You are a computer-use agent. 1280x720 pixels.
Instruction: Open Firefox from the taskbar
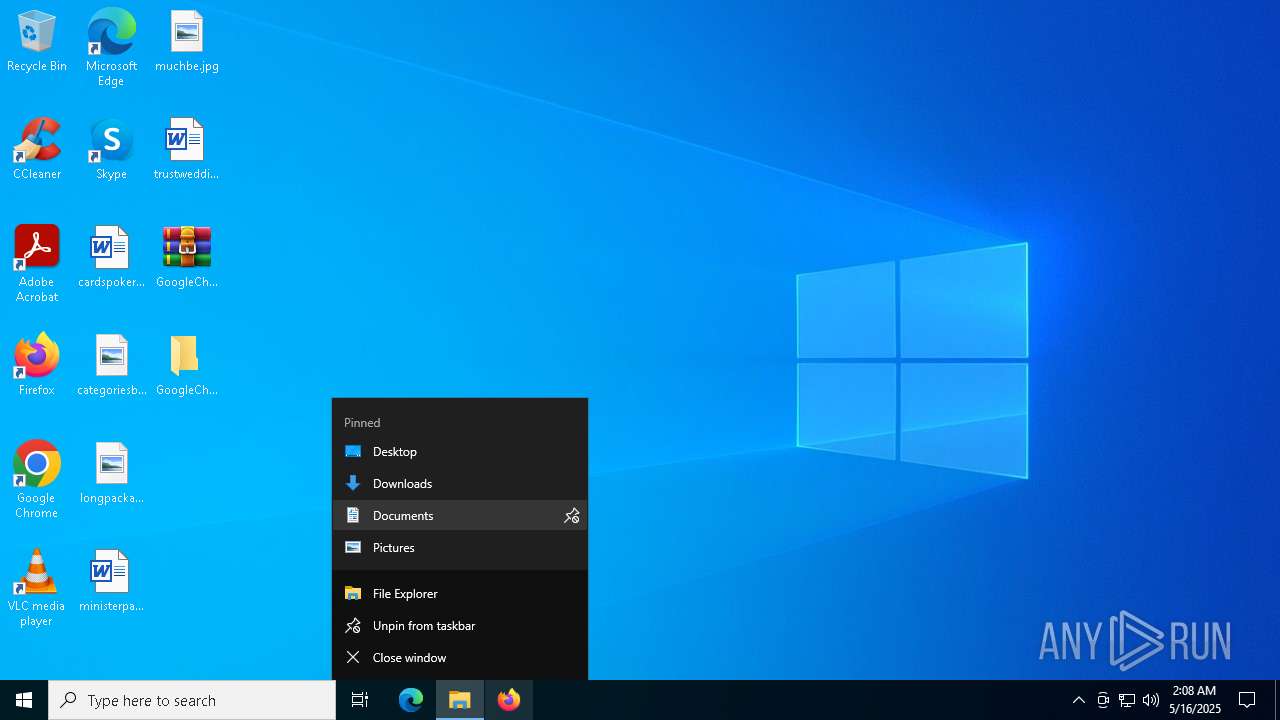click(x=509, y=700)
